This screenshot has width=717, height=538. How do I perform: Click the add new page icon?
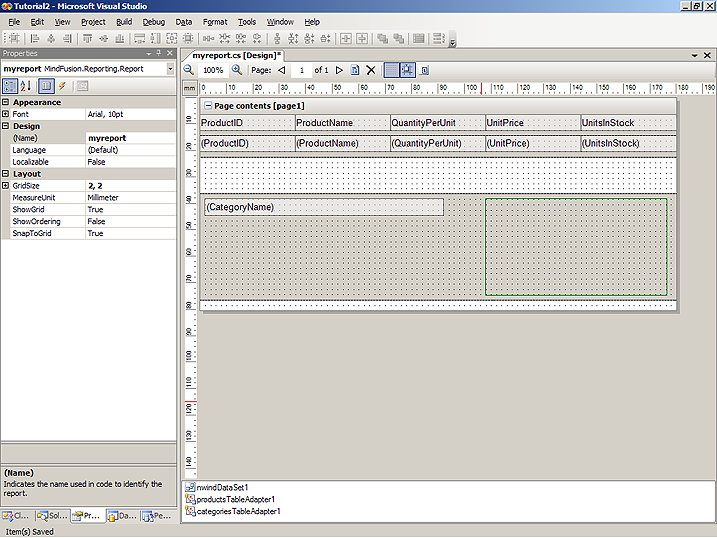pyautogui.click(x=354, y=70)
